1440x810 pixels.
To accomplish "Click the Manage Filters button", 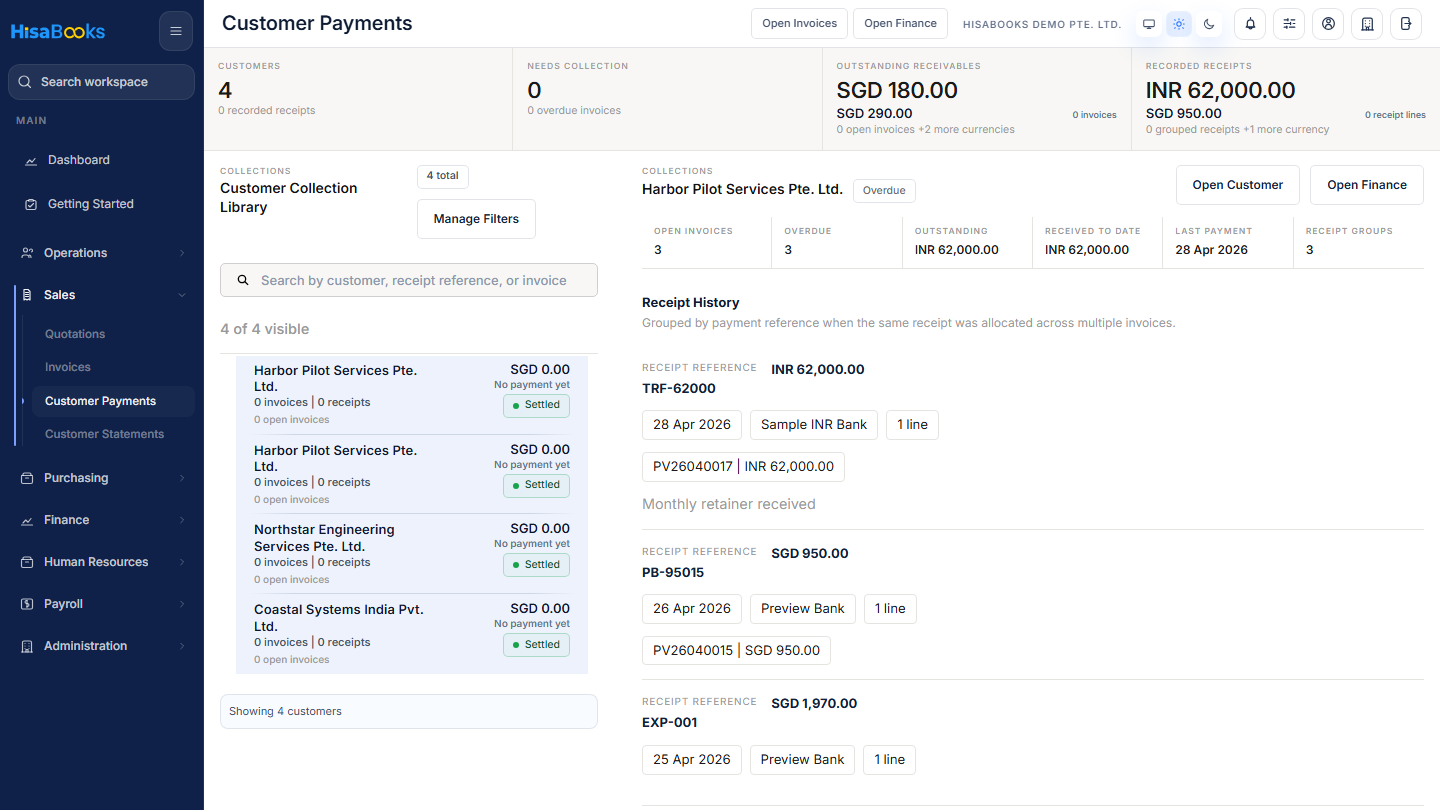I will click(476, 219).
